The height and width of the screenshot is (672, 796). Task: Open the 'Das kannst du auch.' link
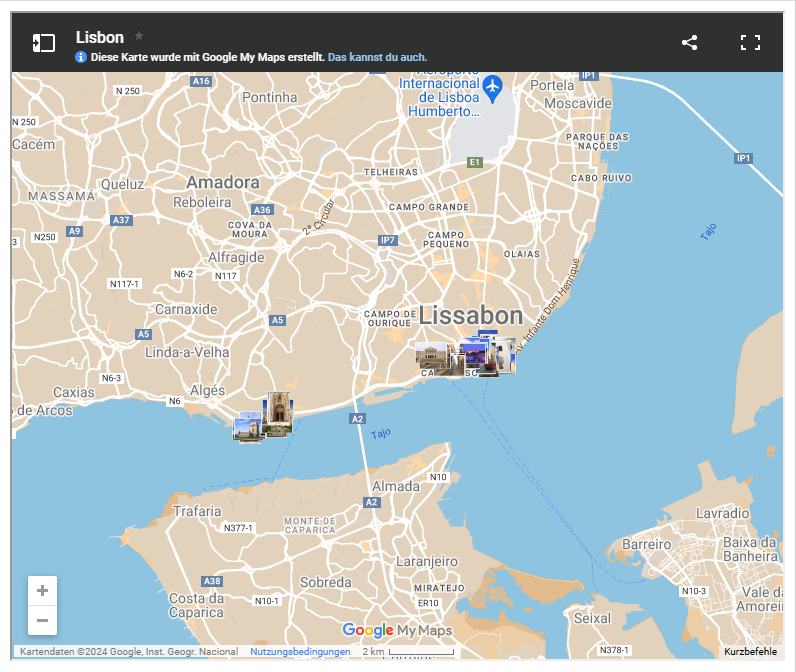(377, 58)
